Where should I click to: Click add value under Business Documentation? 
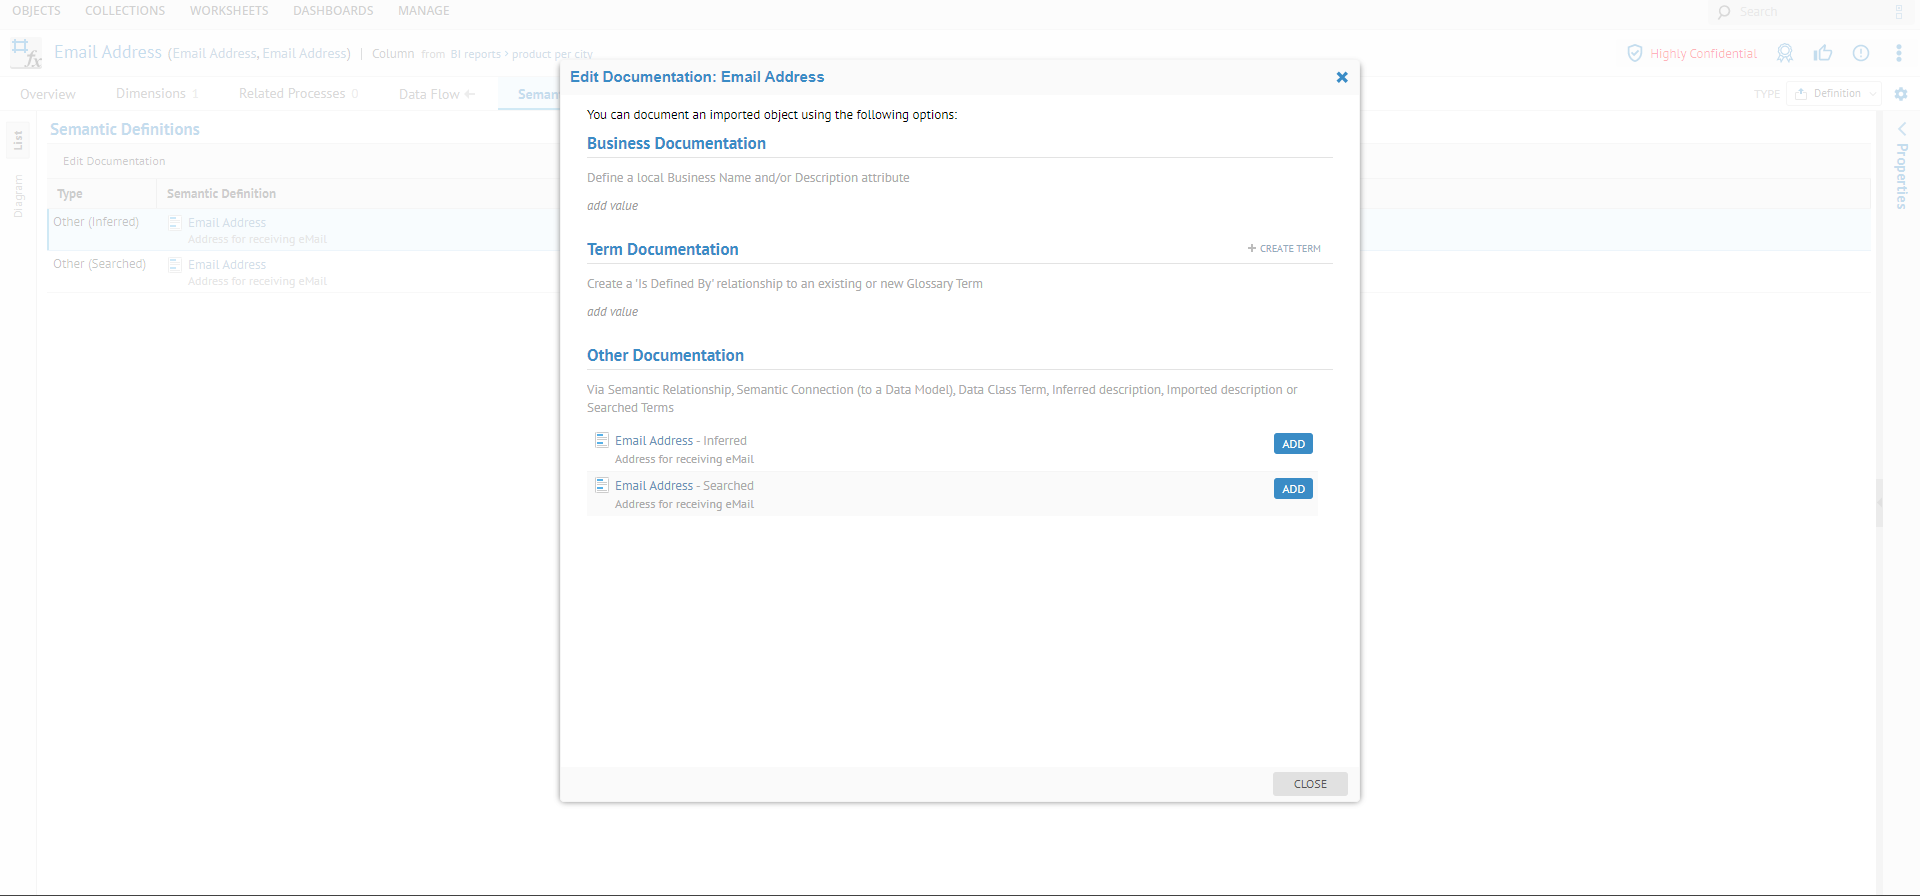(x=612, y=206)
